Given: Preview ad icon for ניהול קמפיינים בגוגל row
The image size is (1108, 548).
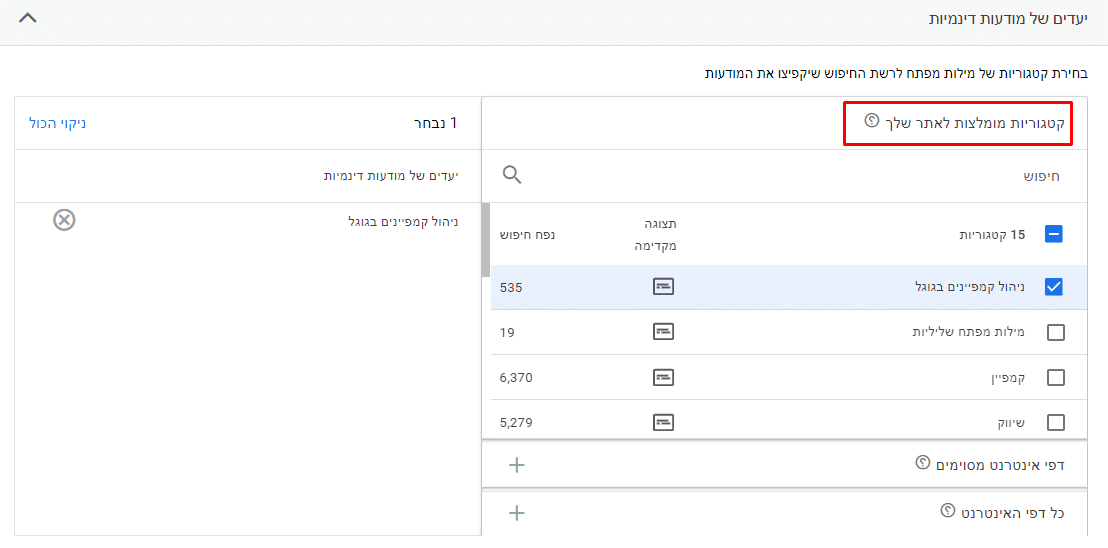Looking at the screenshot, I should coord(663,286).
